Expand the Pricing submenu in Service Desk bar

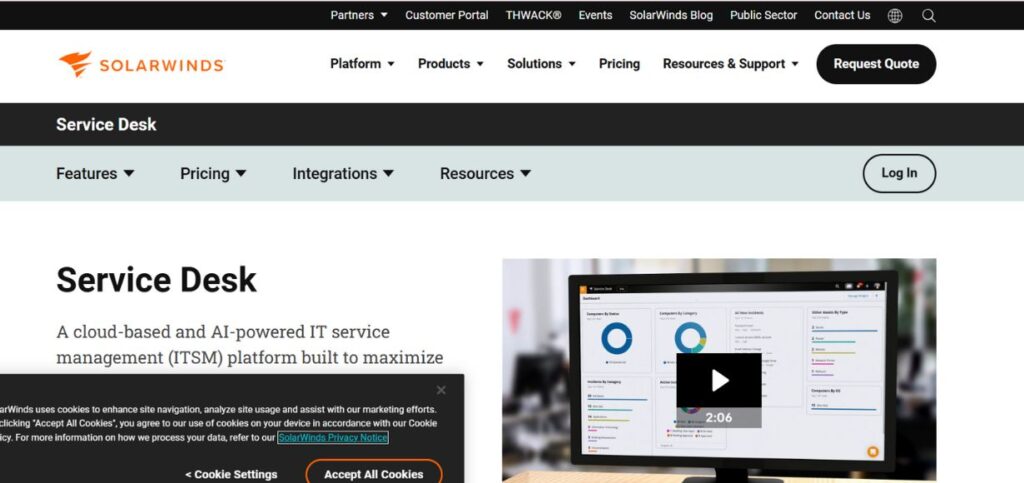point(214,174)
